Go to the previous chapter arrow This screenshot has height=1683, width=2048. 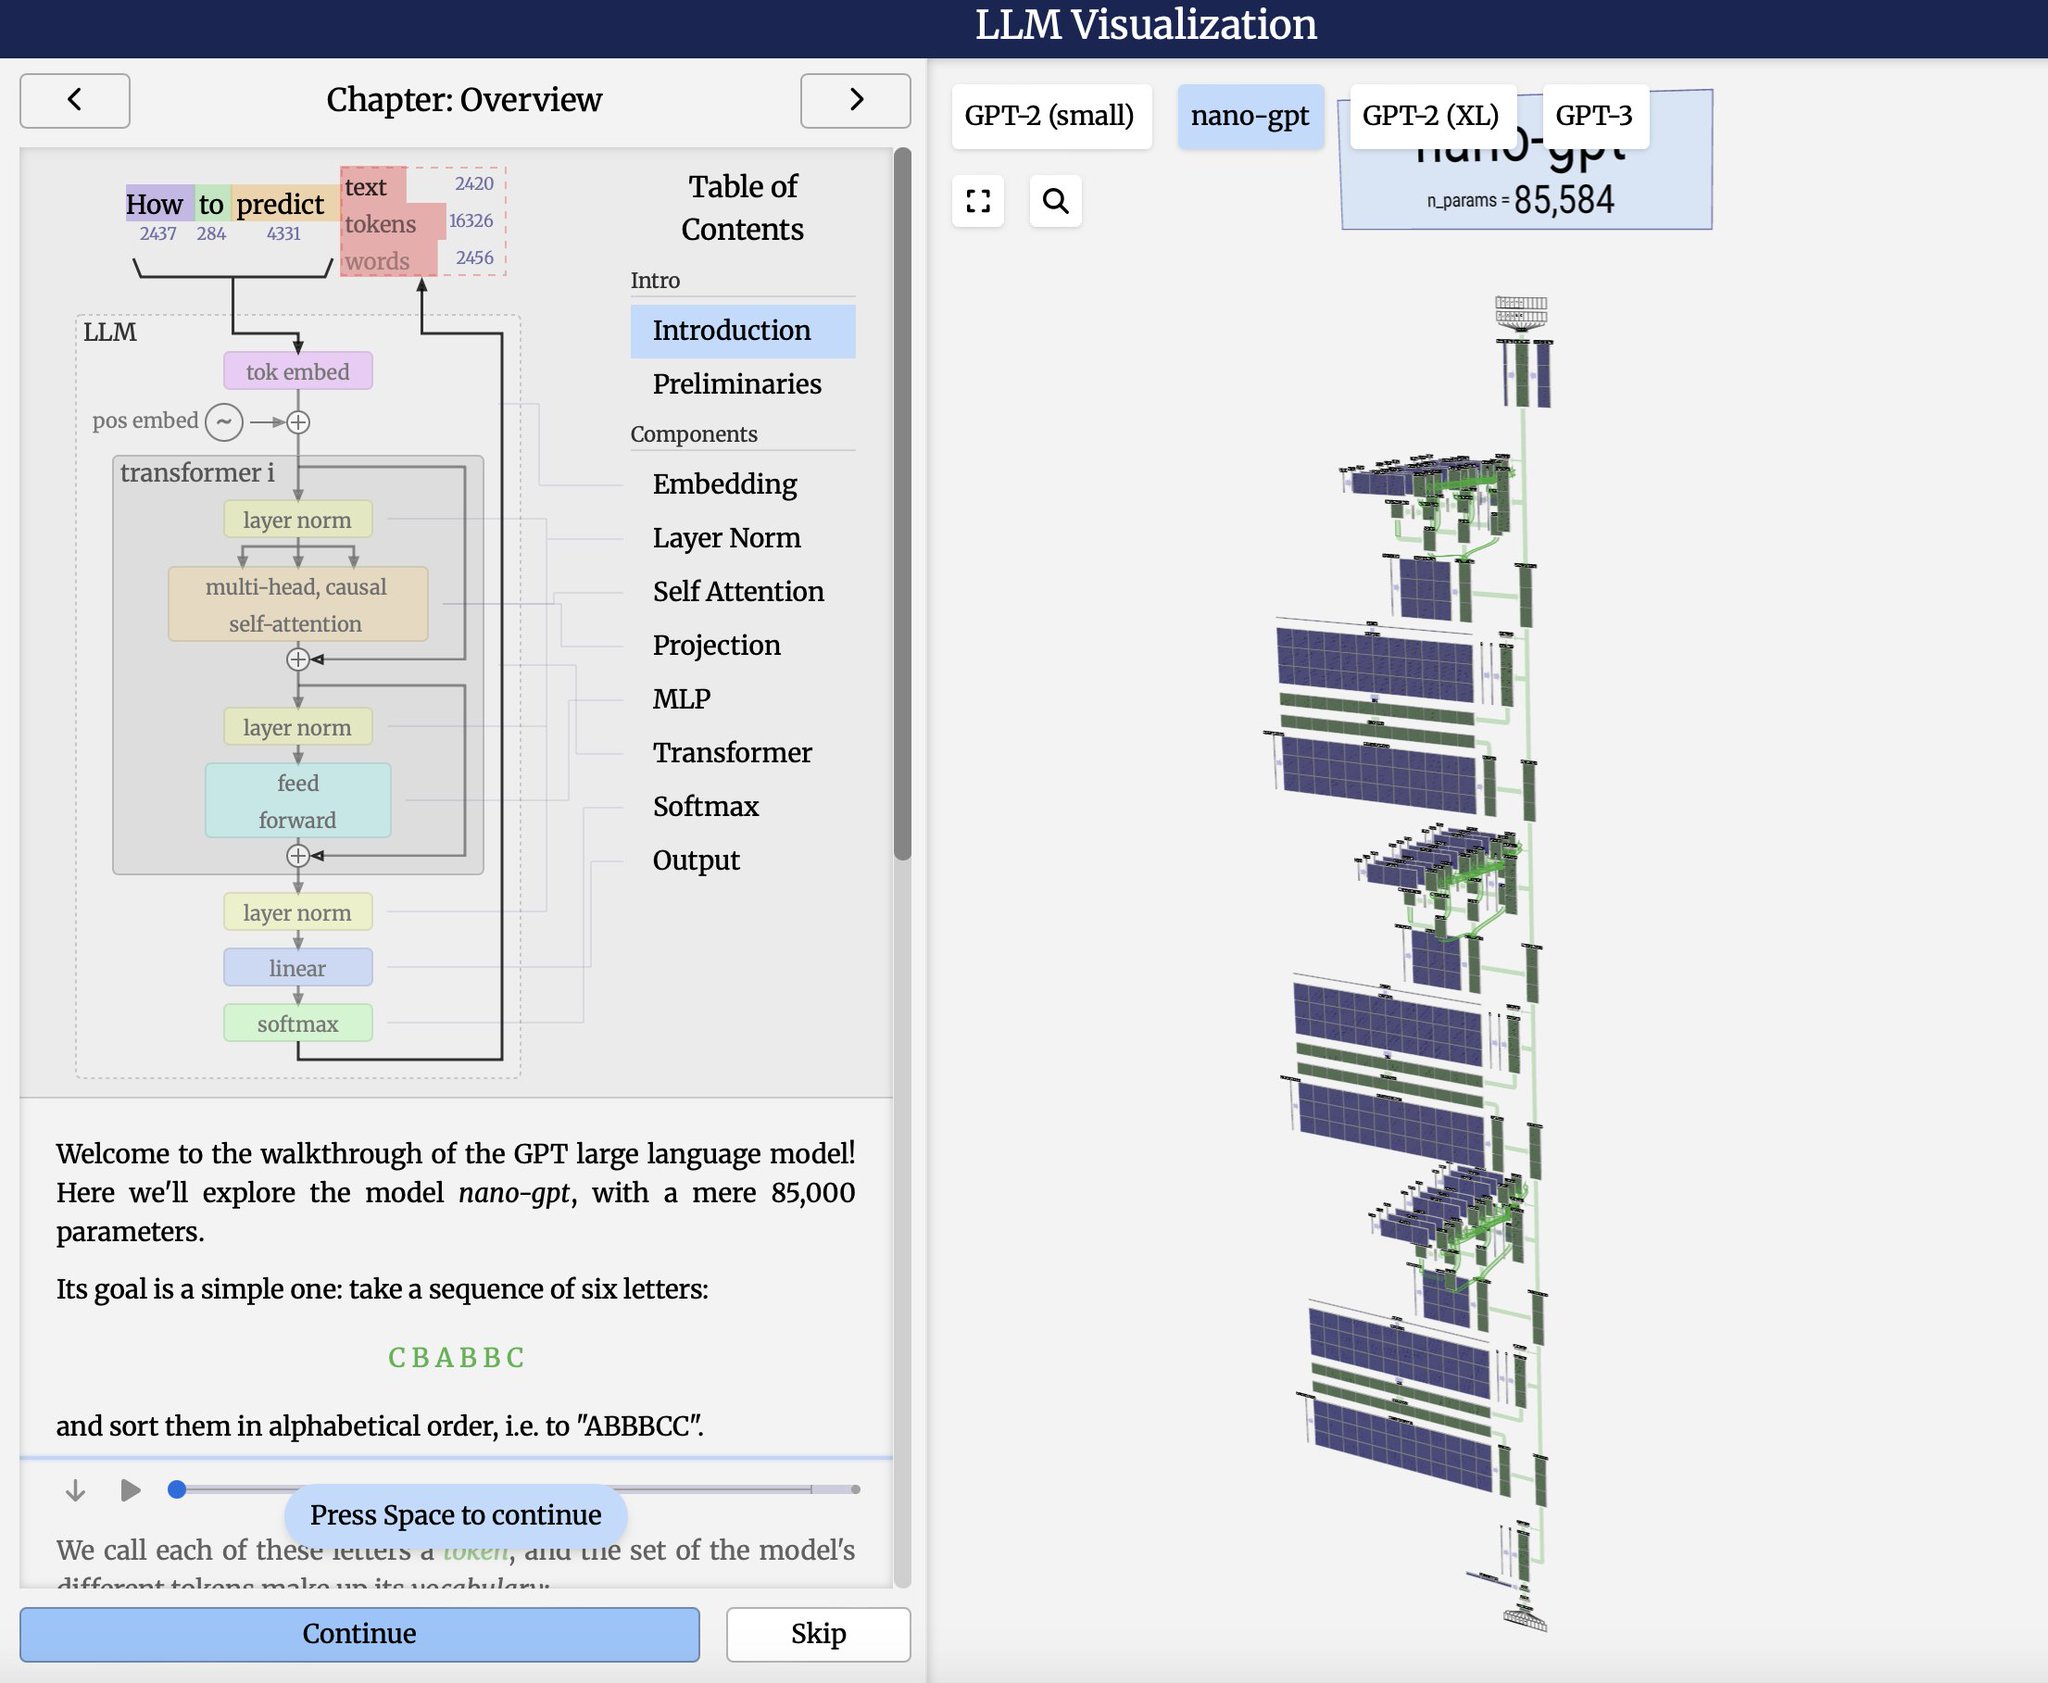tap(75, 100)
